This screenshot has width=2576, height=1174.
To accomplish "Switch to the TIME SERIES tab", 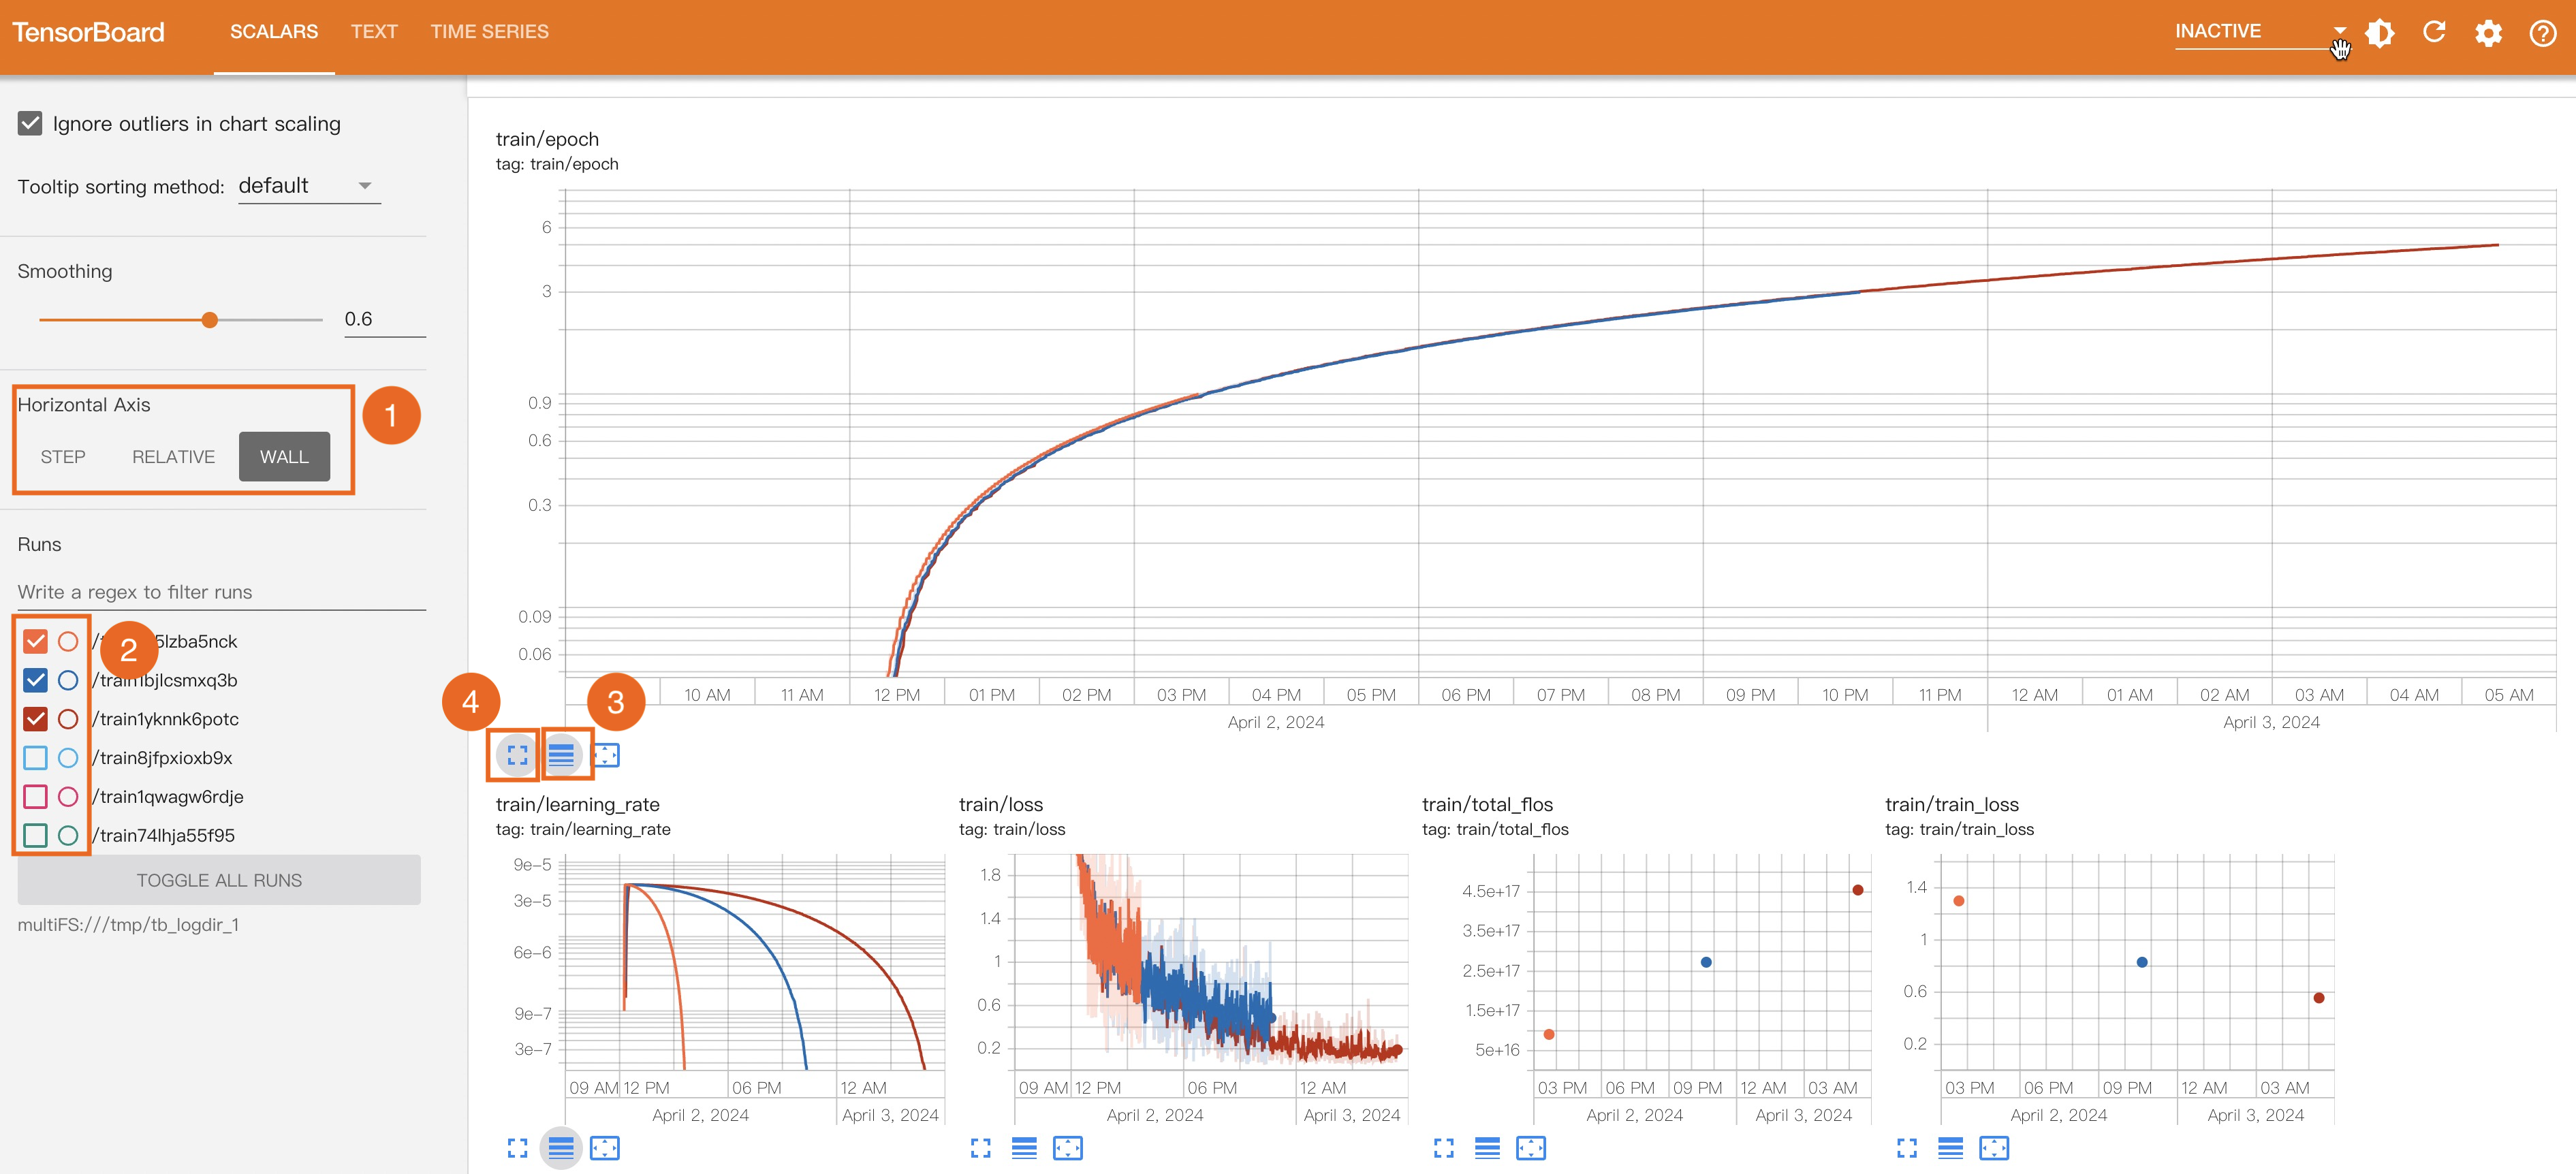I will tap(489, 32).
